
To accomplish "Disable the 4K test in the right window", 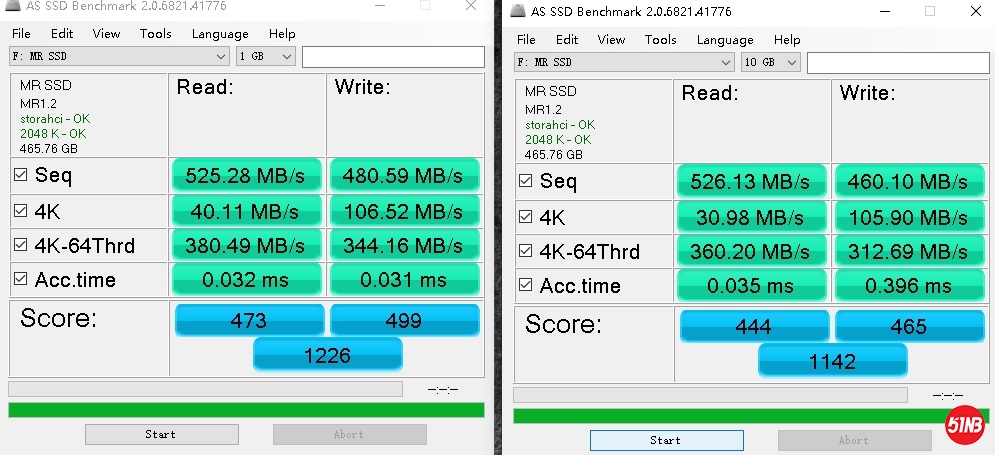I will click(x=526, y=216).
